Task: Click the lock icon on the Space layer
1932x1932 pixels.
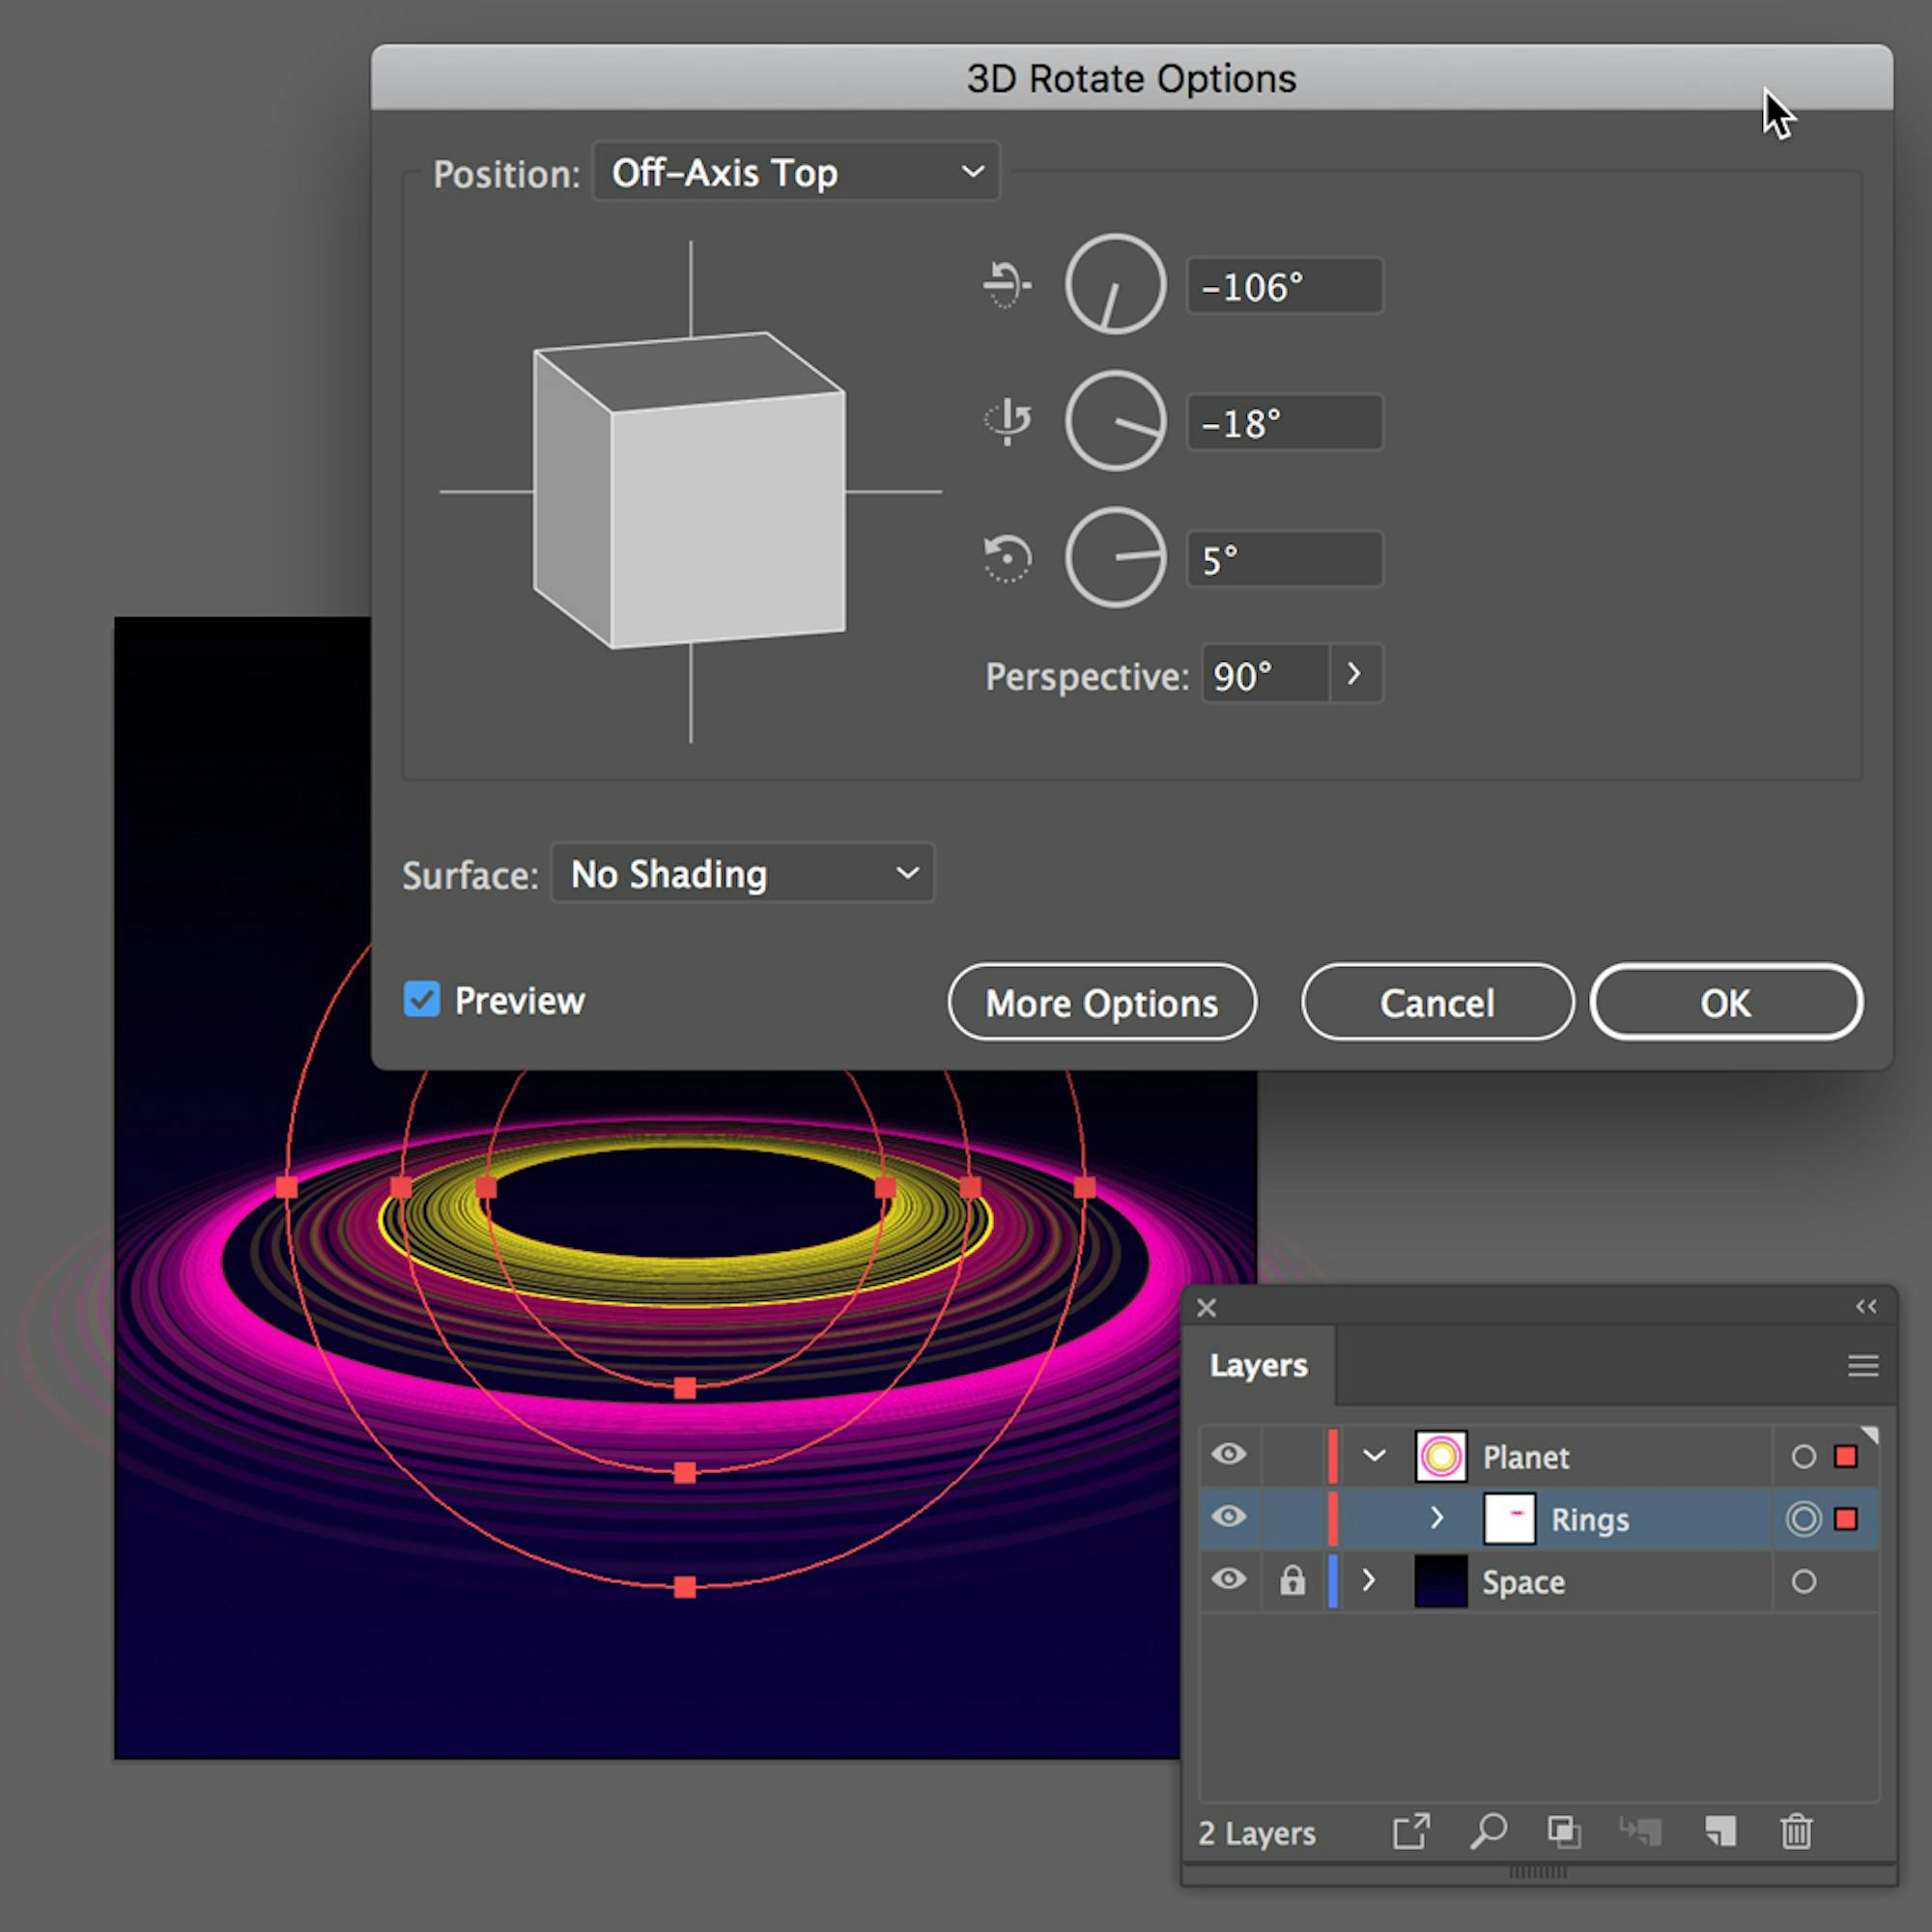Action: point(1292,1581)
